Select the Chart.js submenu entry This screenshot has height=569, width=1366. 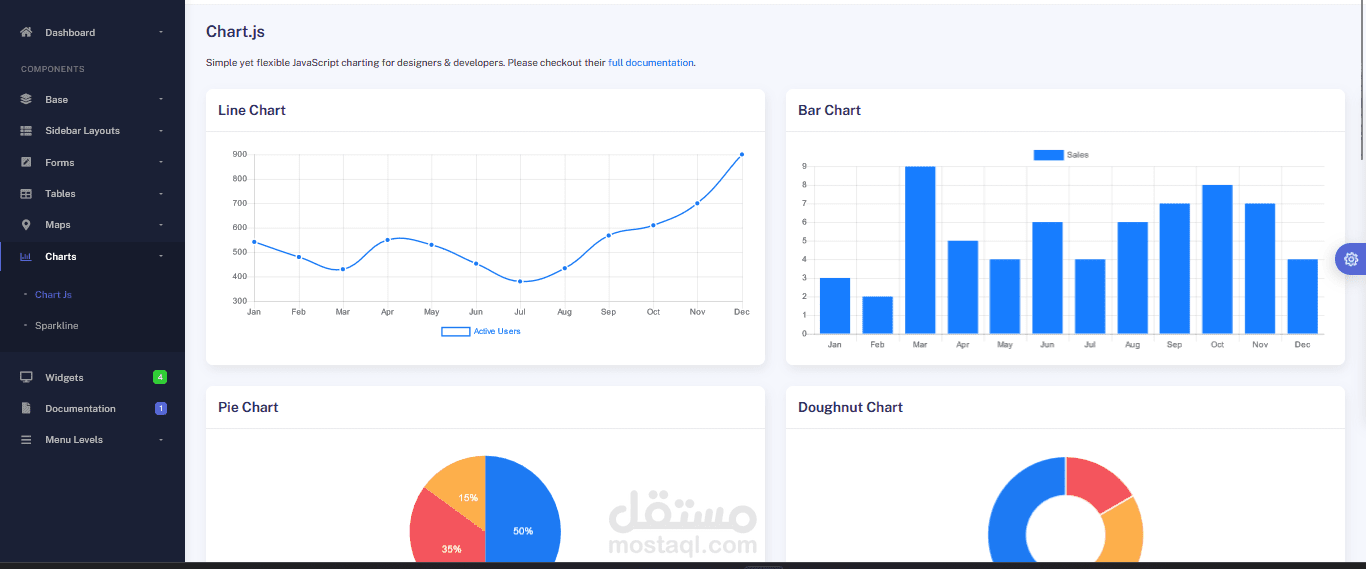53,295
